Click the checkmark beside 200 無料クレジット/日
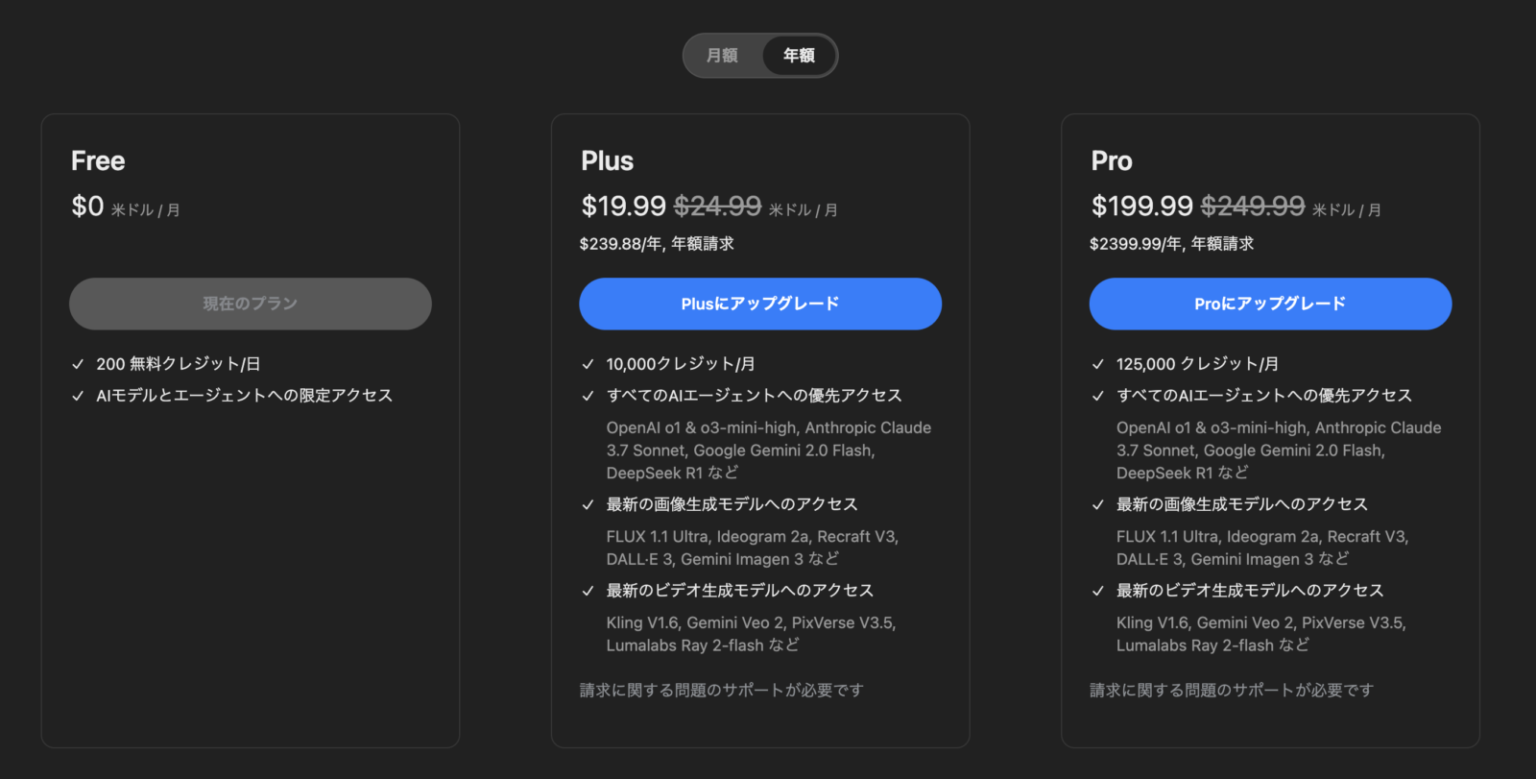Screen dimensions: 1536x779 click(79, 364)
